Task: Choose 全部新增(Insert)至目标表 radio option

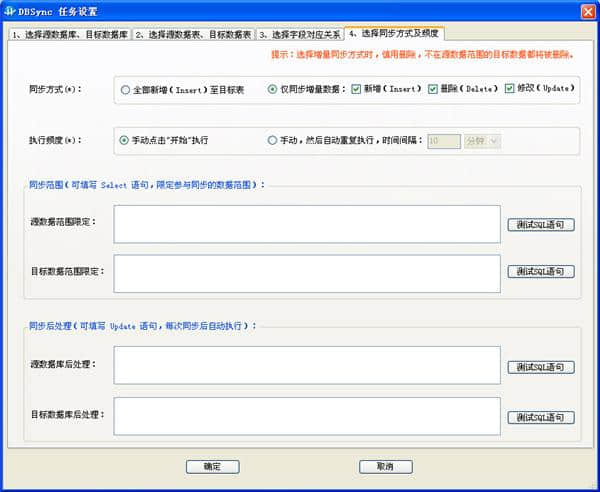Action: click(125, 89)
